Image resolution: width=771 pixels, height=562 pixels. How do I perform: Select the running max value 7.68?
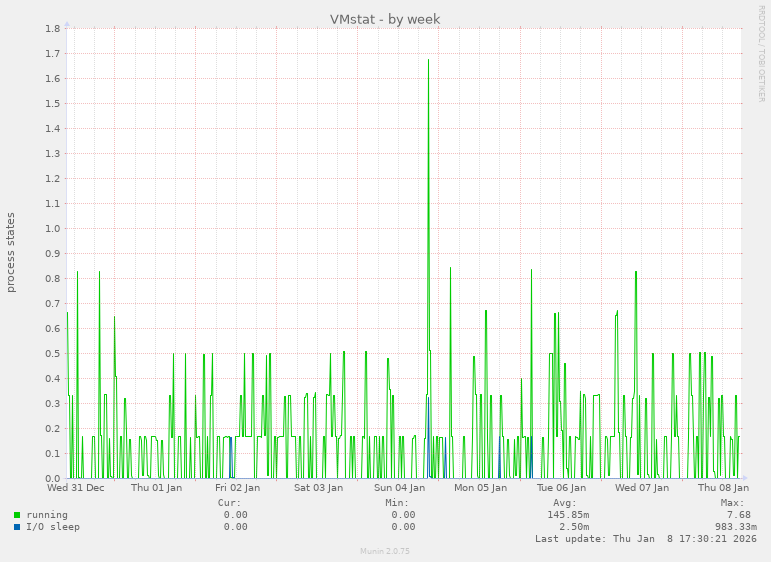[738, 515]
